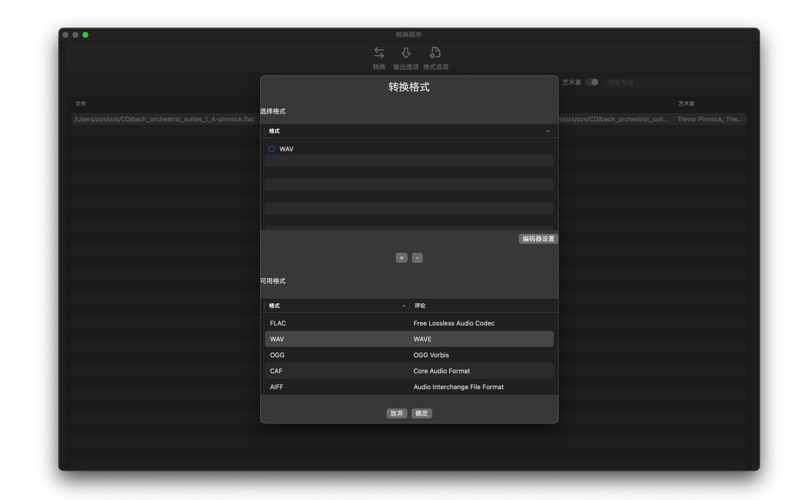Viewport: 800px width, 500px height.
Task: Select the OGG row in available formats
Action: (x=409, y=355)
